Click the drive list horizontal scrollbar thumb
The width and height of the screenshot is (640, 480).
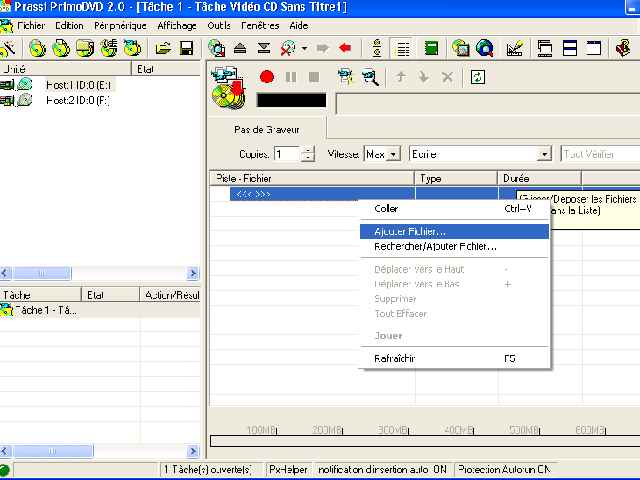42,273
